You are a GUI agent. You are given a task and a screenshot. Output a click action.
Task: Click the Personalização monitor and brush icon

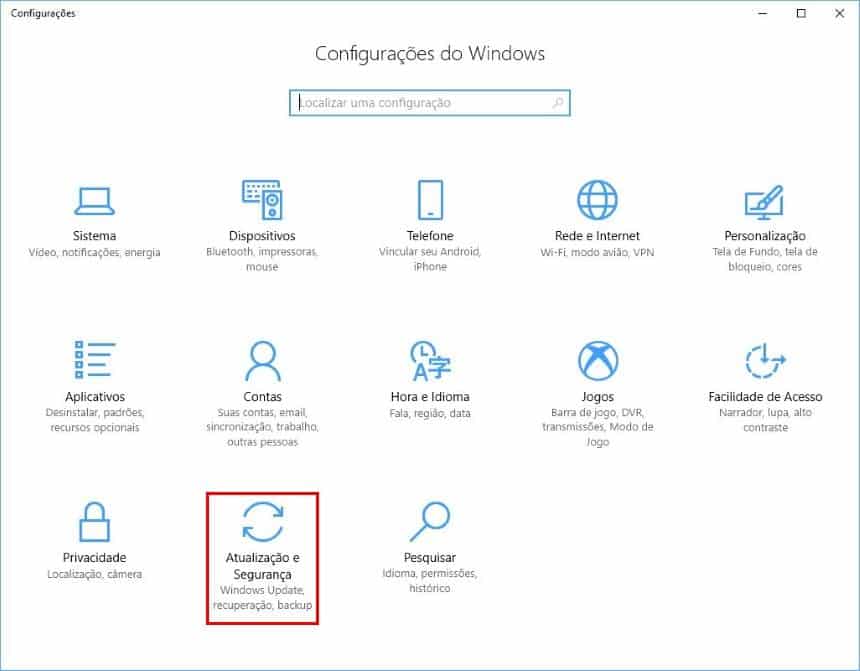point(765,202)
